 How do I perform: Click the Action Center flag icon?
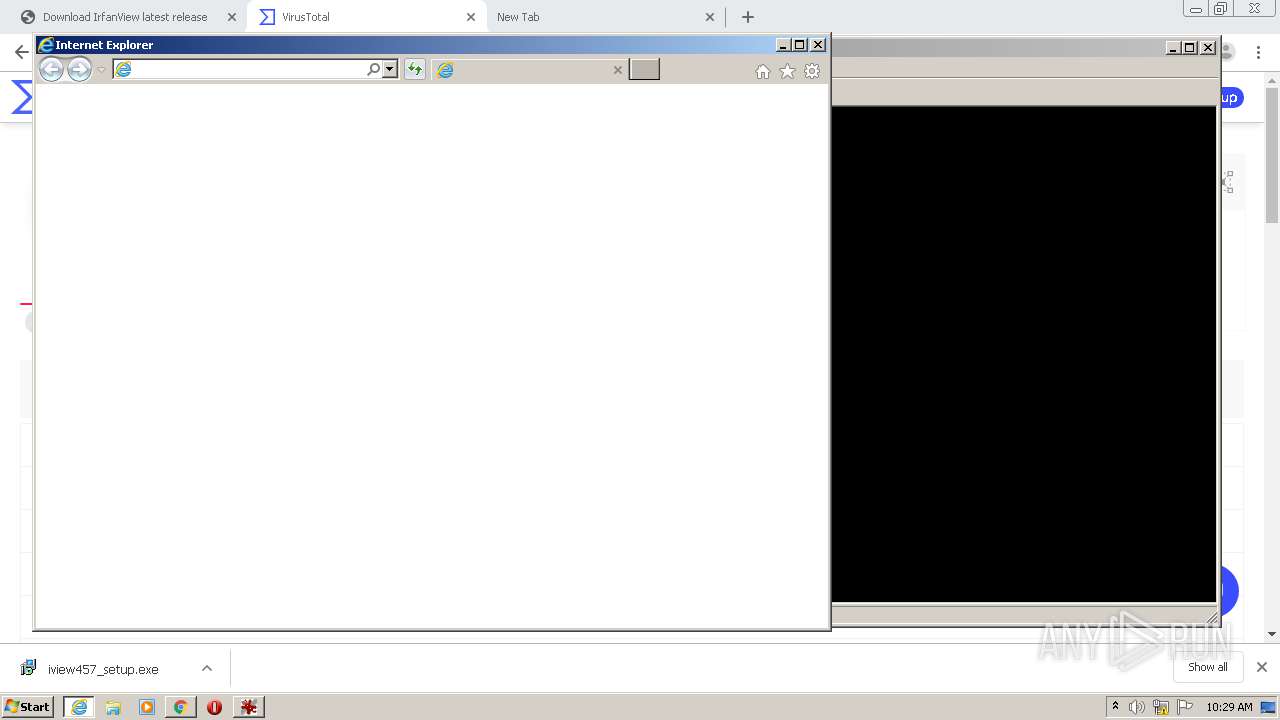pyautogui.click(x=1185, y=707)
